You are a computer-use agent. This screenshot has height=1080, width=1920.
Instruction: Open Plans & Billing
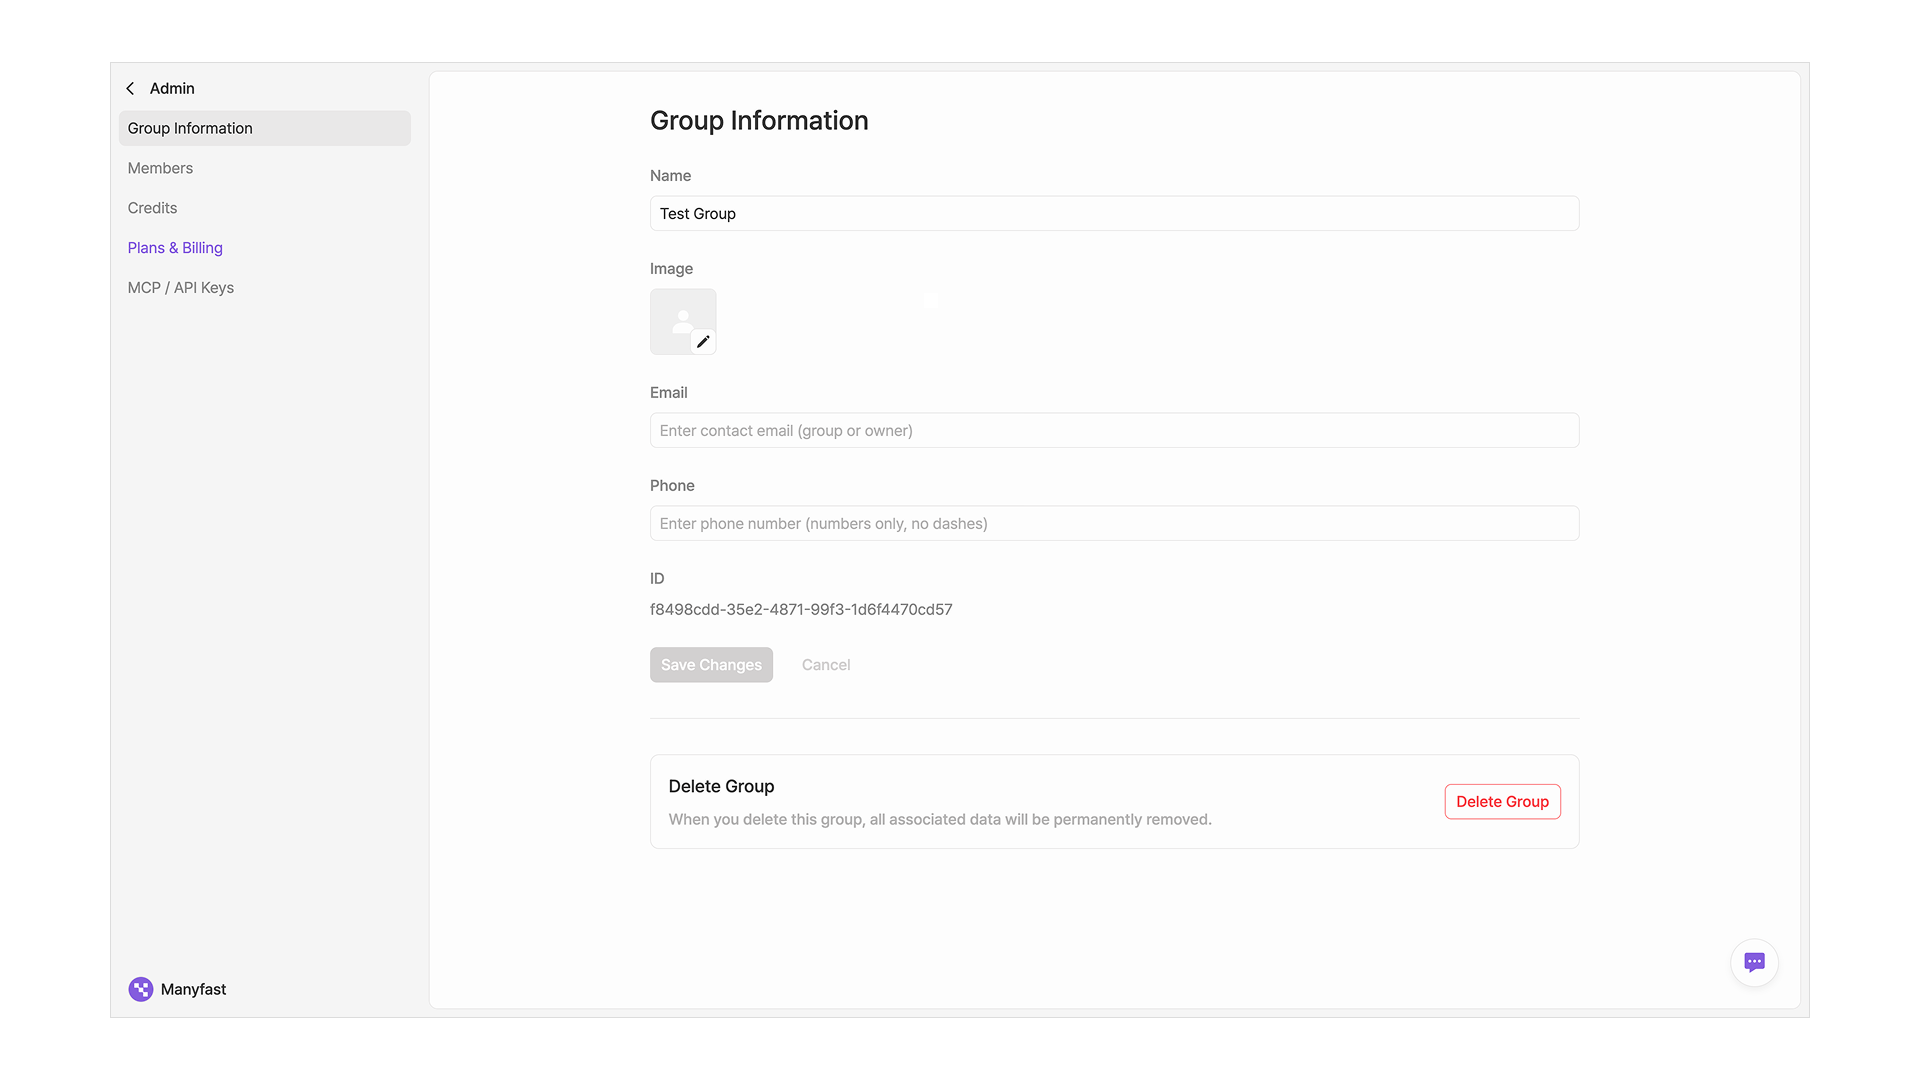click(175, 248)
